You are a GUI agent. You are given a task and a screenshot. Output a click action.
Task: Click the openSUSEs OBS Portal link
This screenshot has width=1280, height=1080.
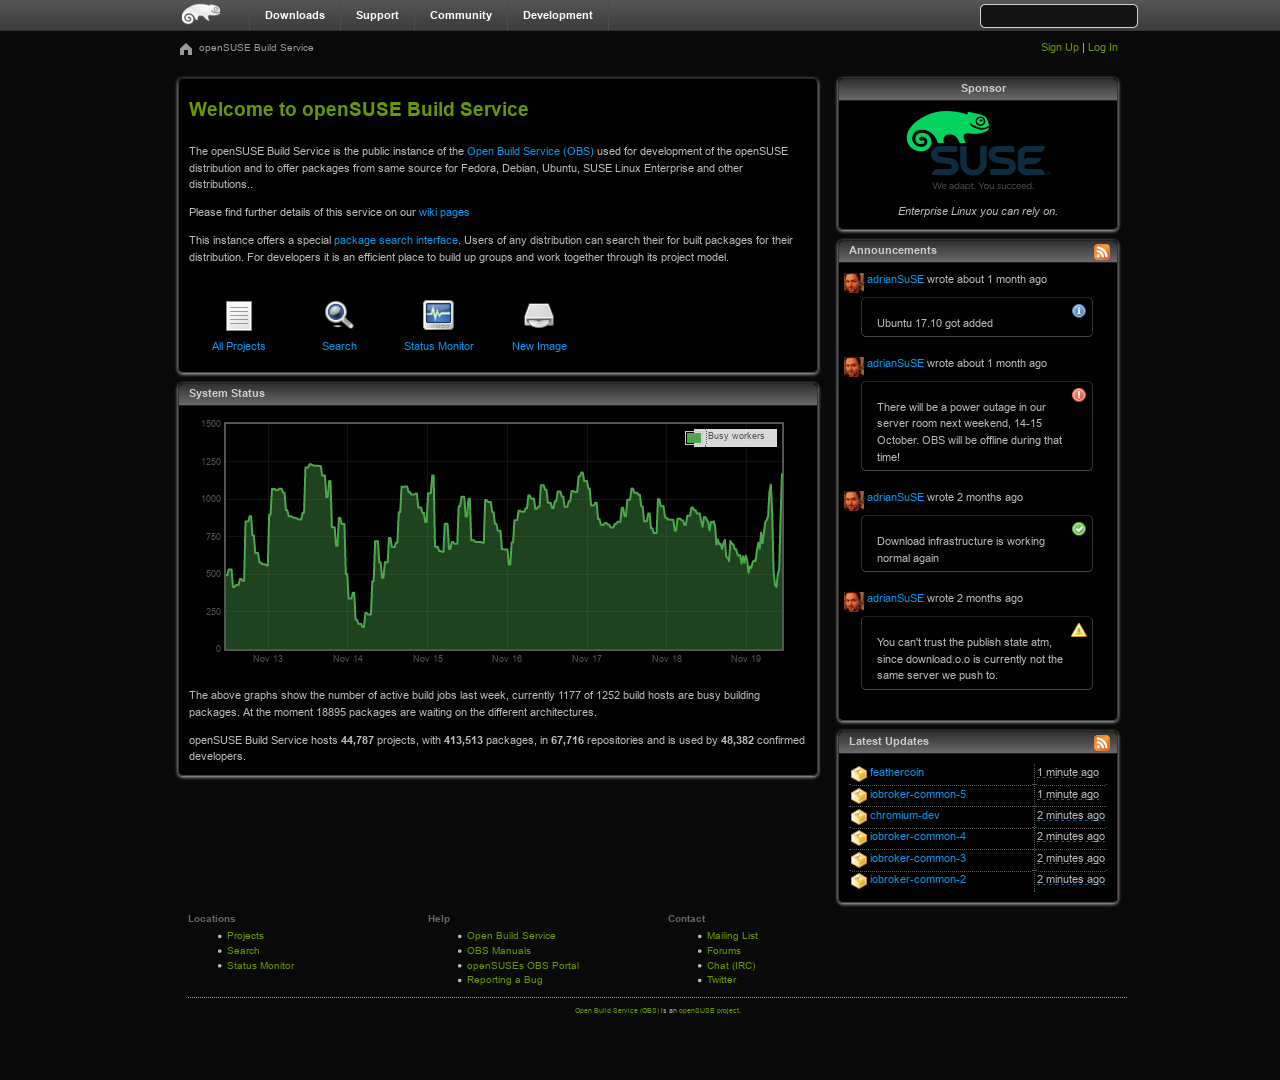click(523, 966)
